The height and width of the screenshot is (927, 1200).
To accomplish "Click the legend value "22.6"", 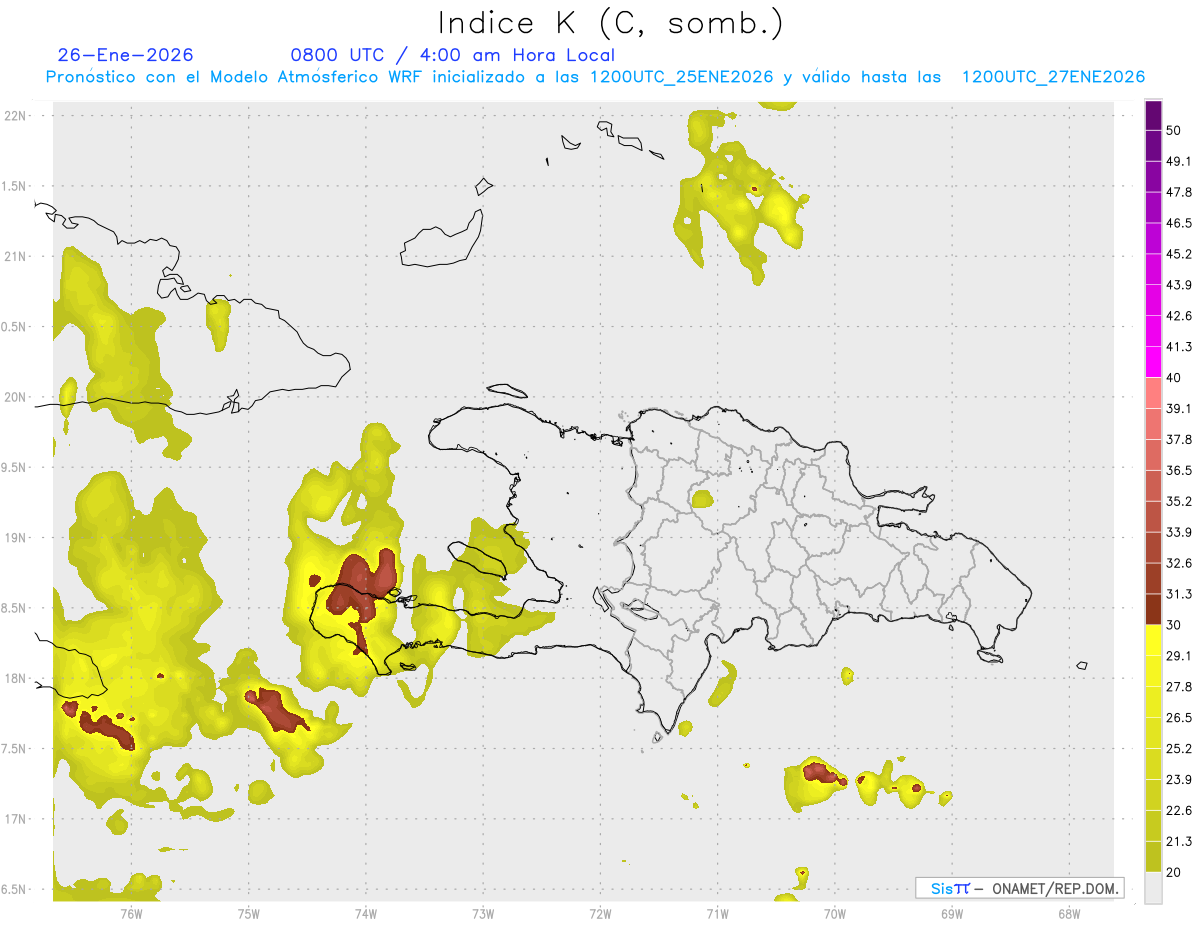I will pyautogui.click(x=1179, y=811).
